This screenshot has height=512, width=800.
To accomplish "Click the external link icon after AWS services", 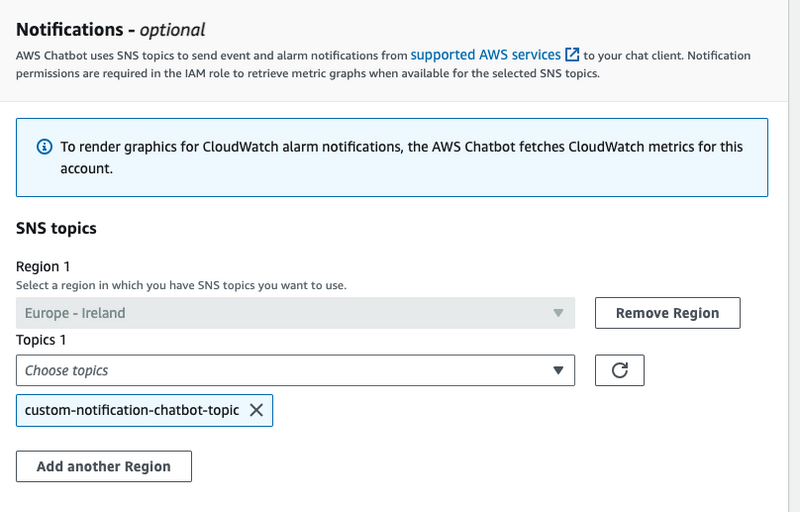I will point(572,55).
